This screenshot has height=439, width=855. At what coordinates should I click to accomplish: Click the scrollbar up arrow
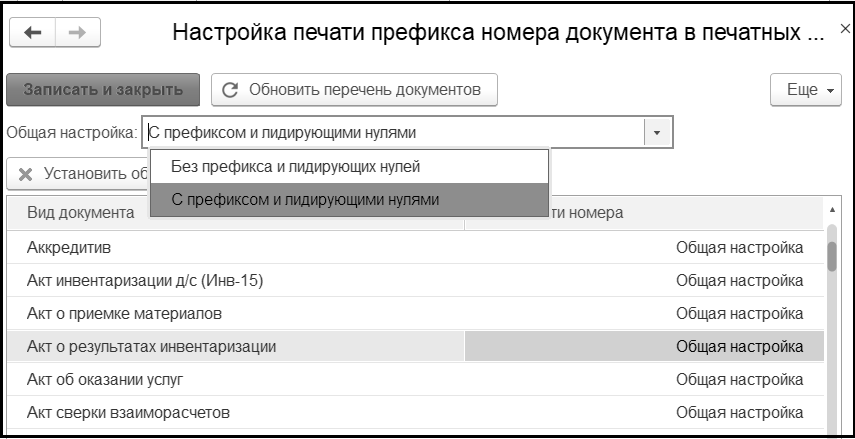832,211
